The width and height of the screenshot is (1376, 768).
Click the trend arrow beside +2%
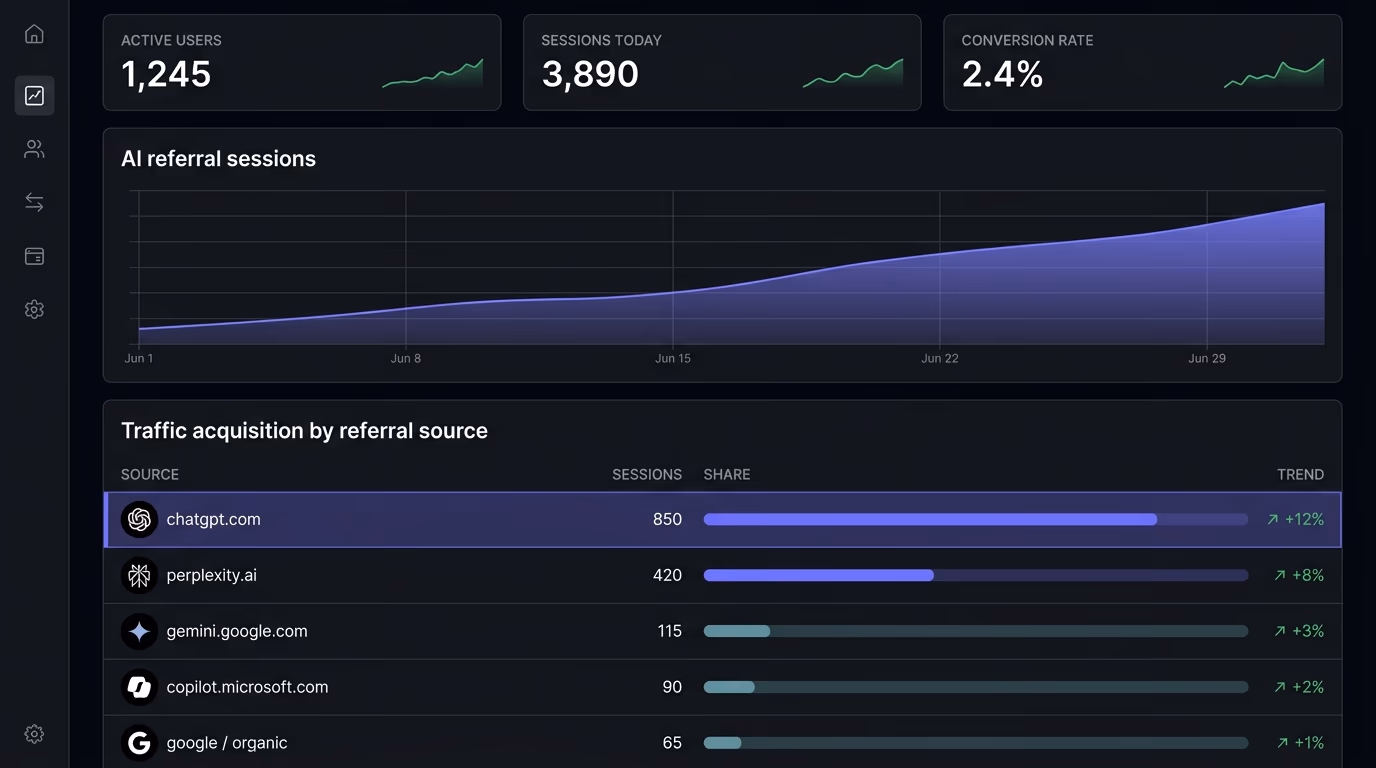coord(1280,687)
